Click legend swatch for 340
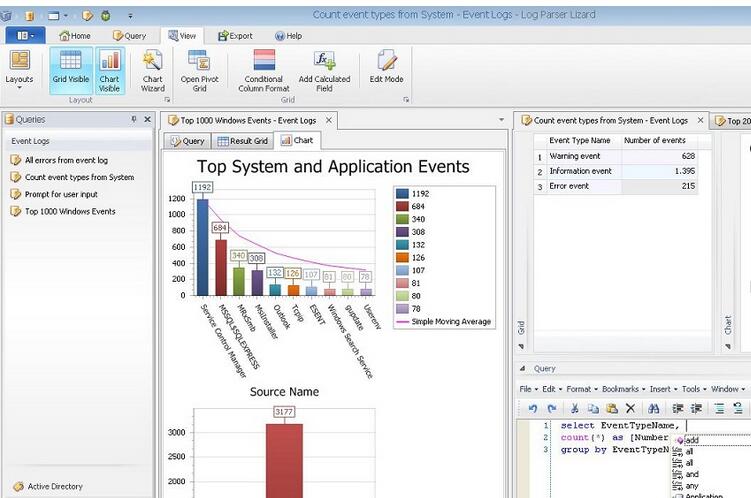 click(x=402, y=219)
